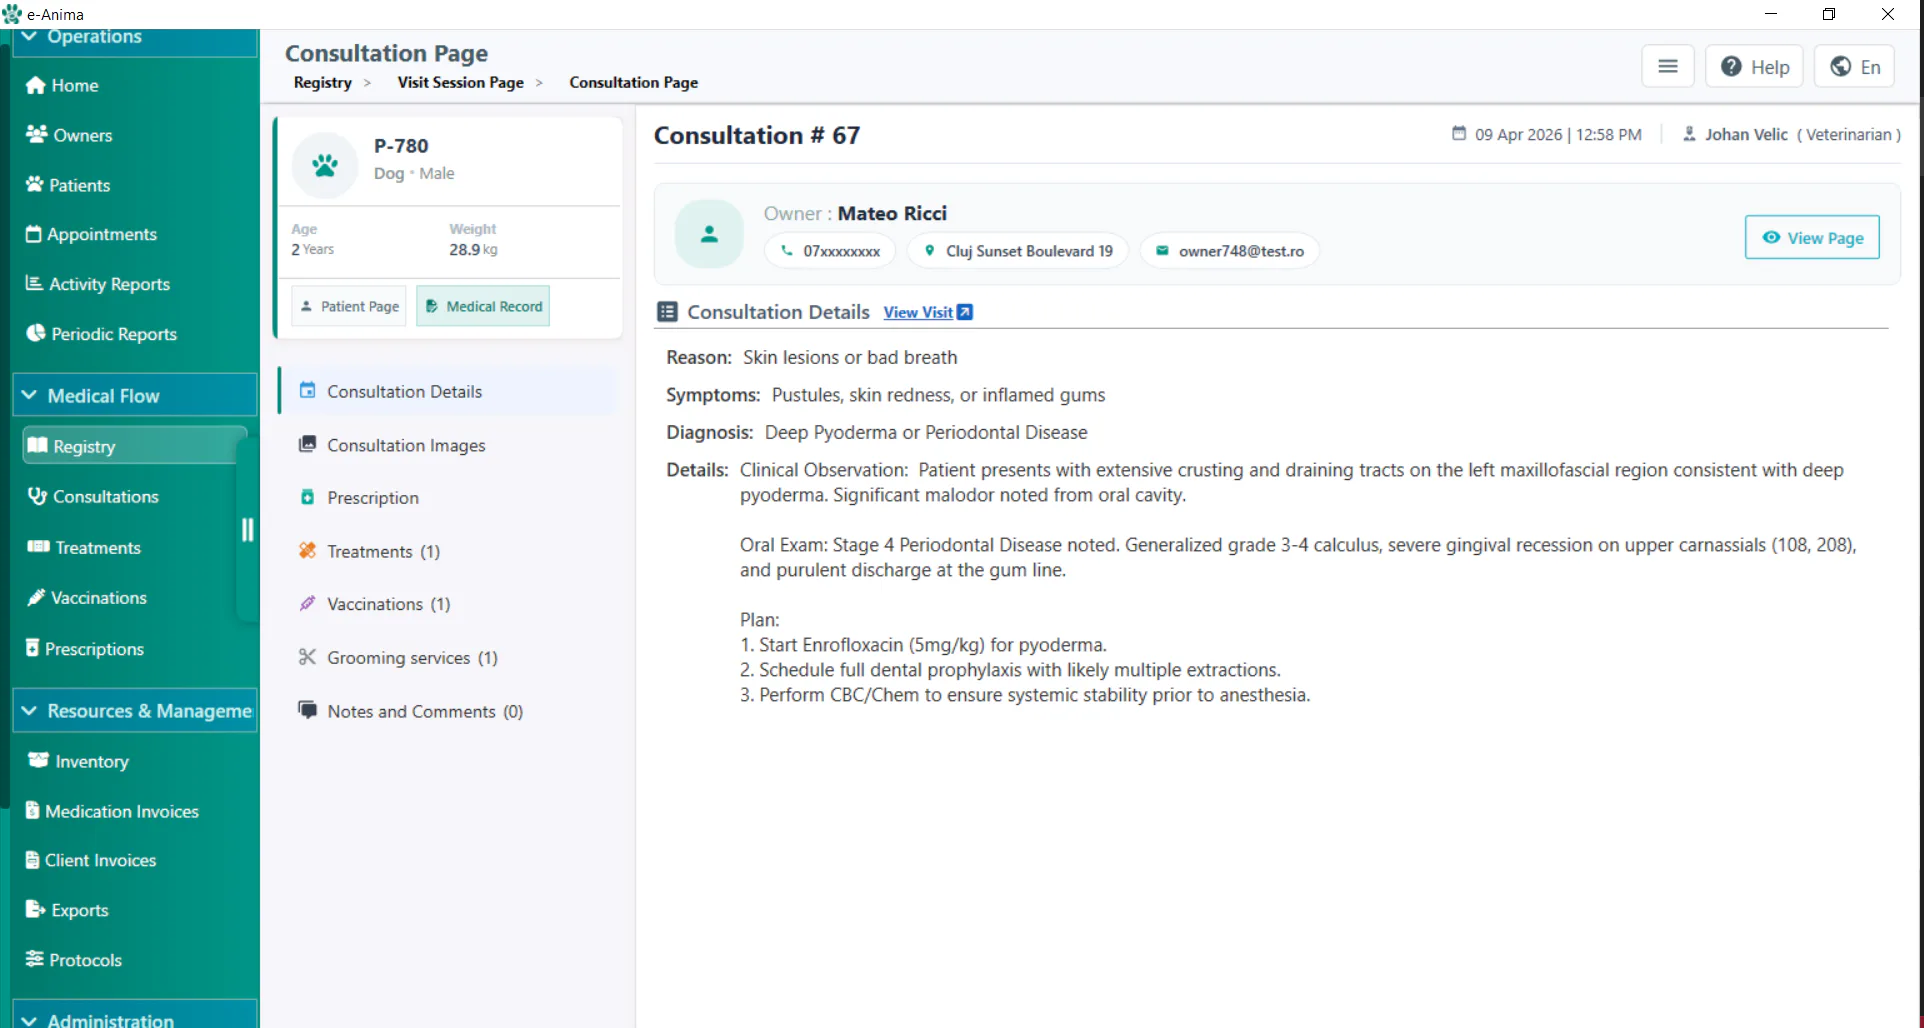Switch to Consultation Images tab
The width and height of the screenshot is (1924, 1028).
[x=449, y=445]
